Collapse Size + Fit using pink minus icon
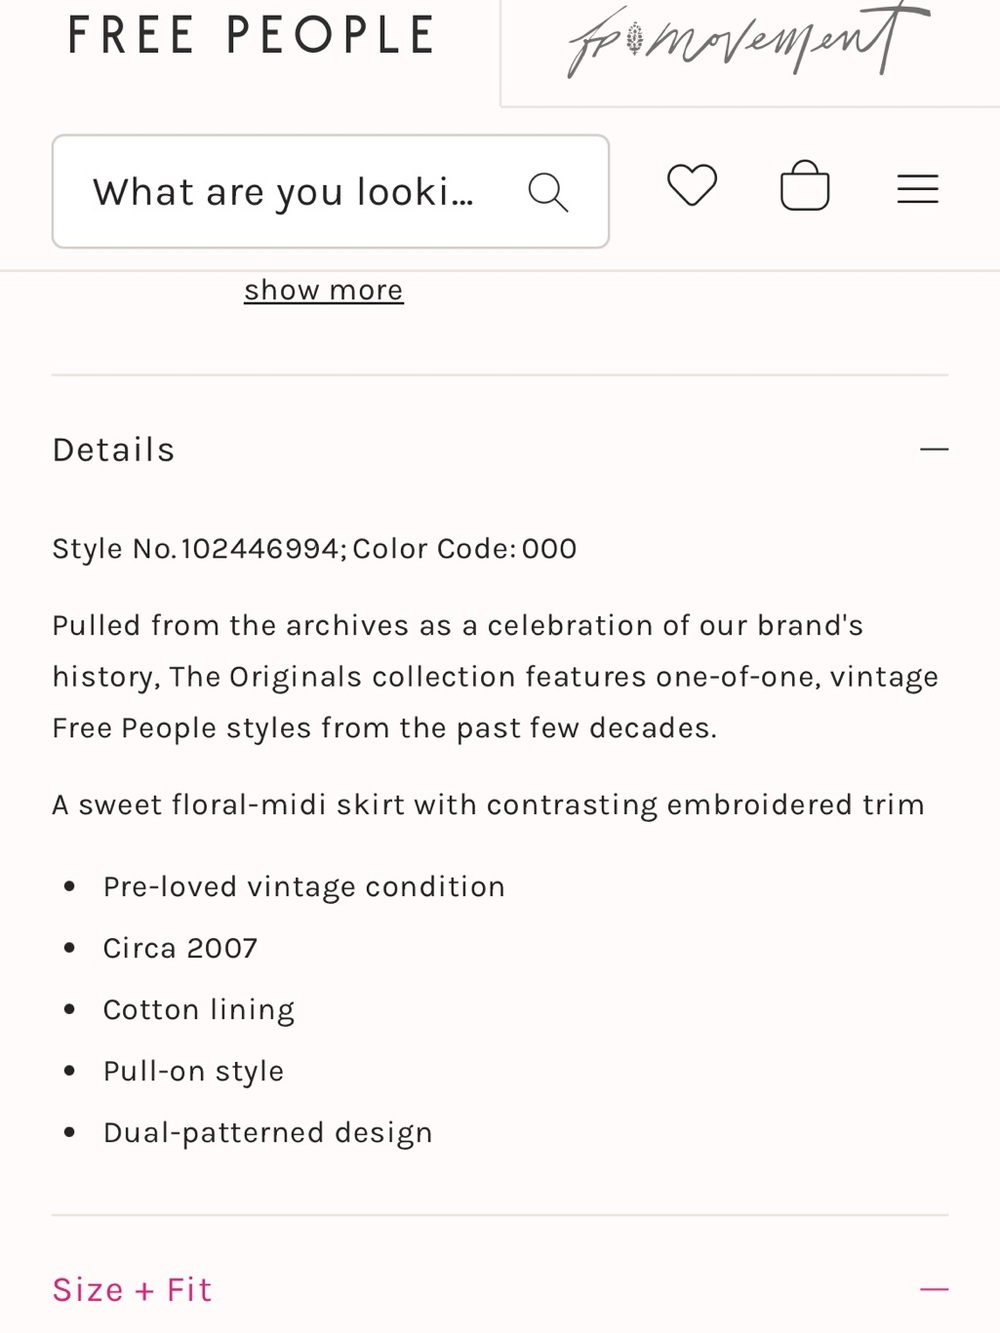The image size is (1000, 1333). click(x=934, y=1289)
